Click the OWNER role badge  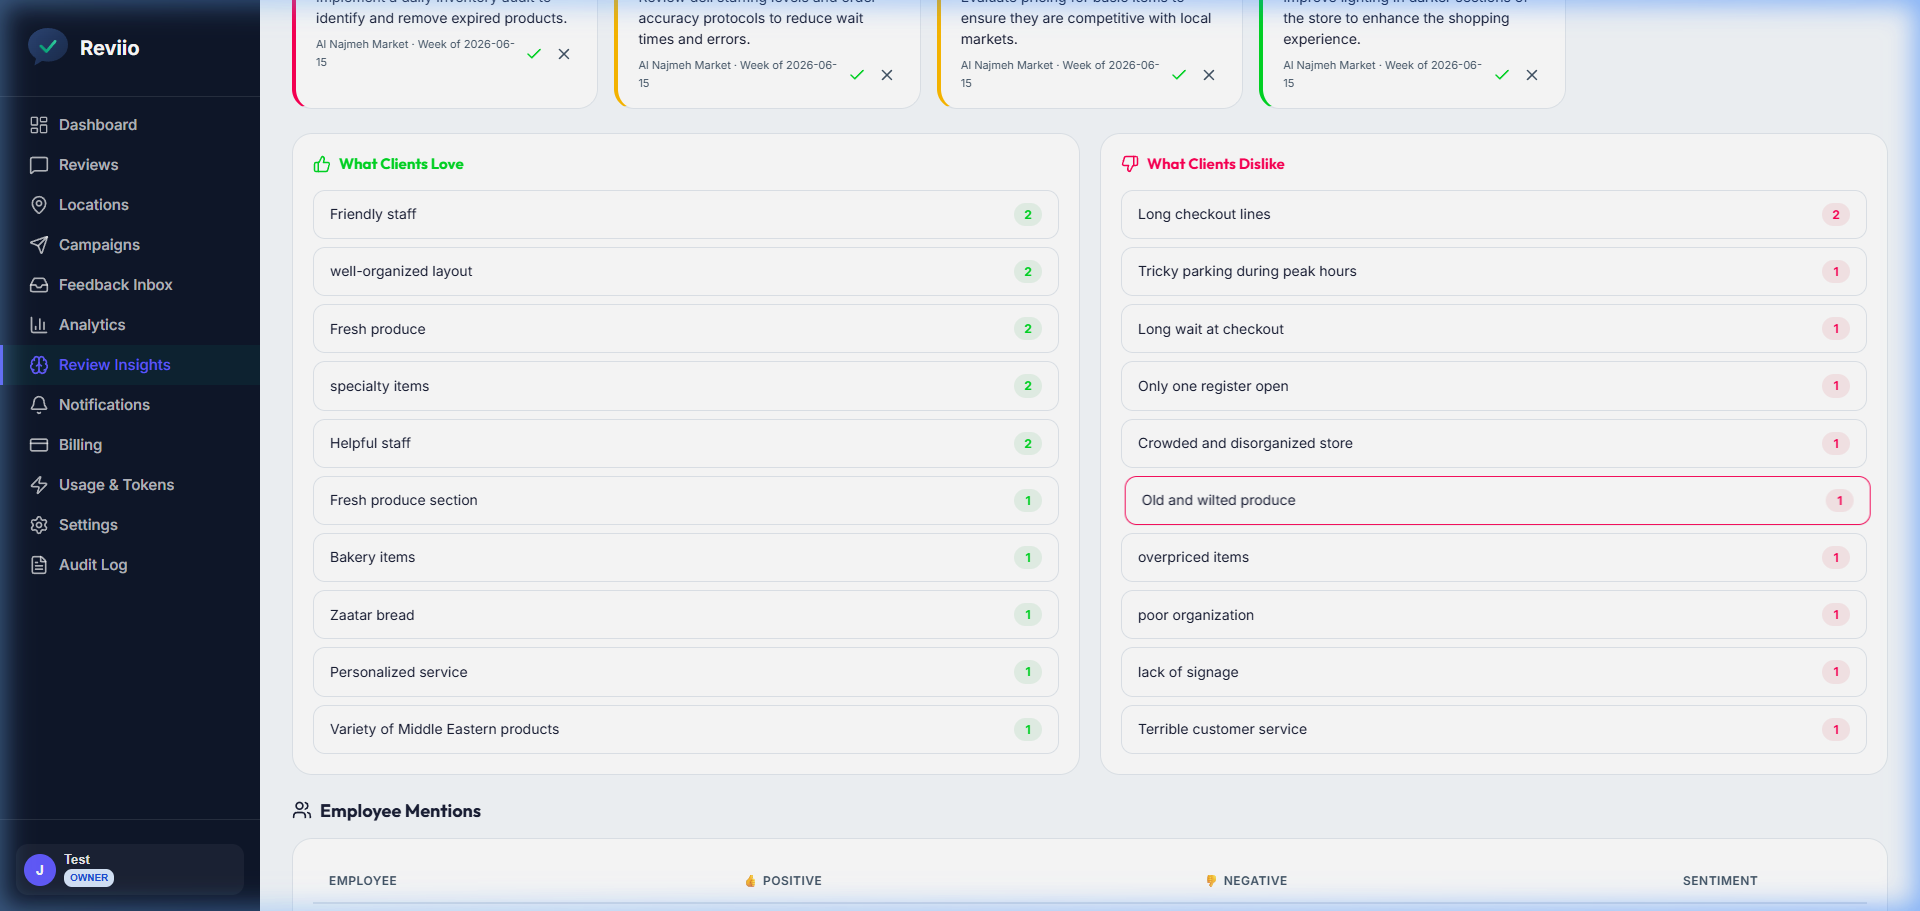pyautogui.click(x=89, y=878)
